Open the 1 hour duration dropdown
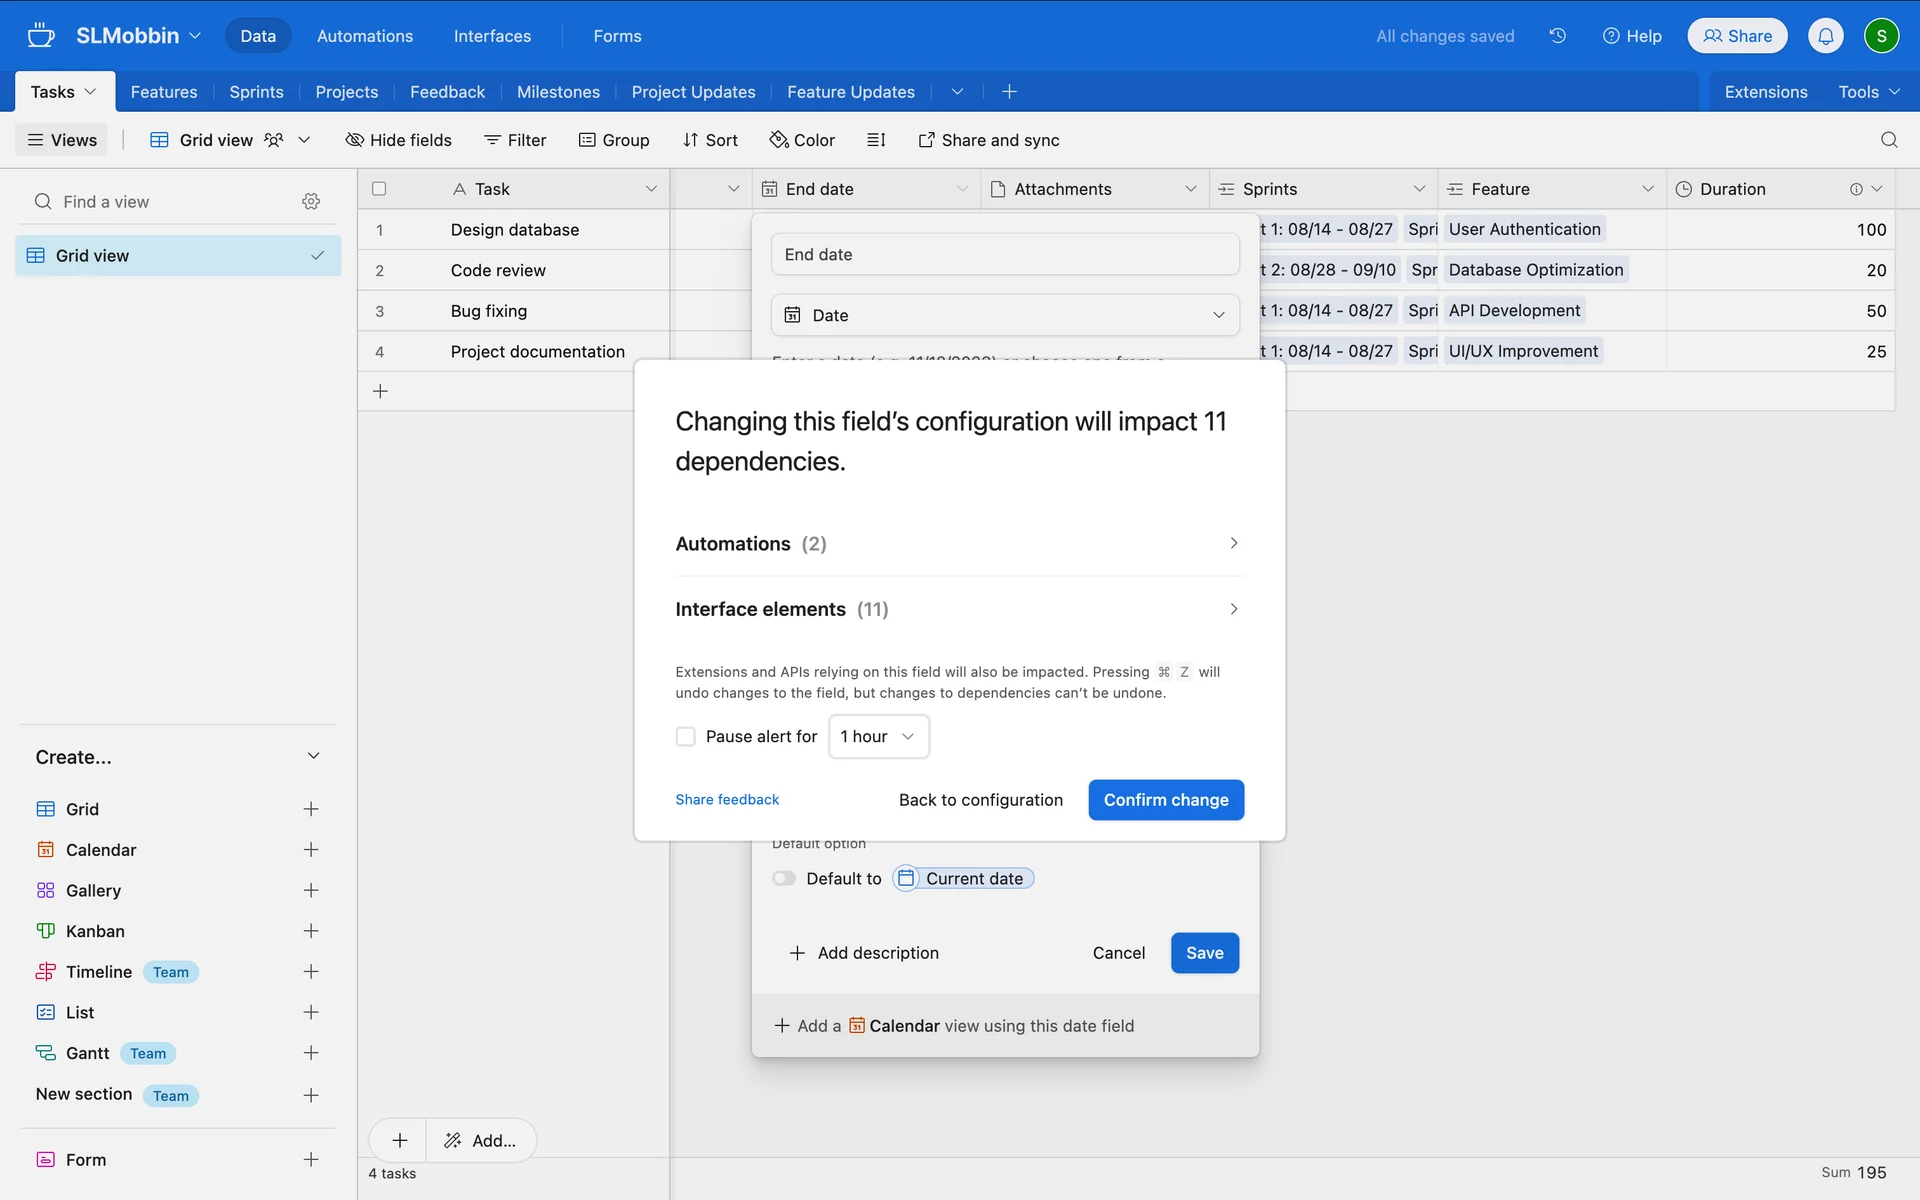1920x1200 pixels. tap(878, 737)
